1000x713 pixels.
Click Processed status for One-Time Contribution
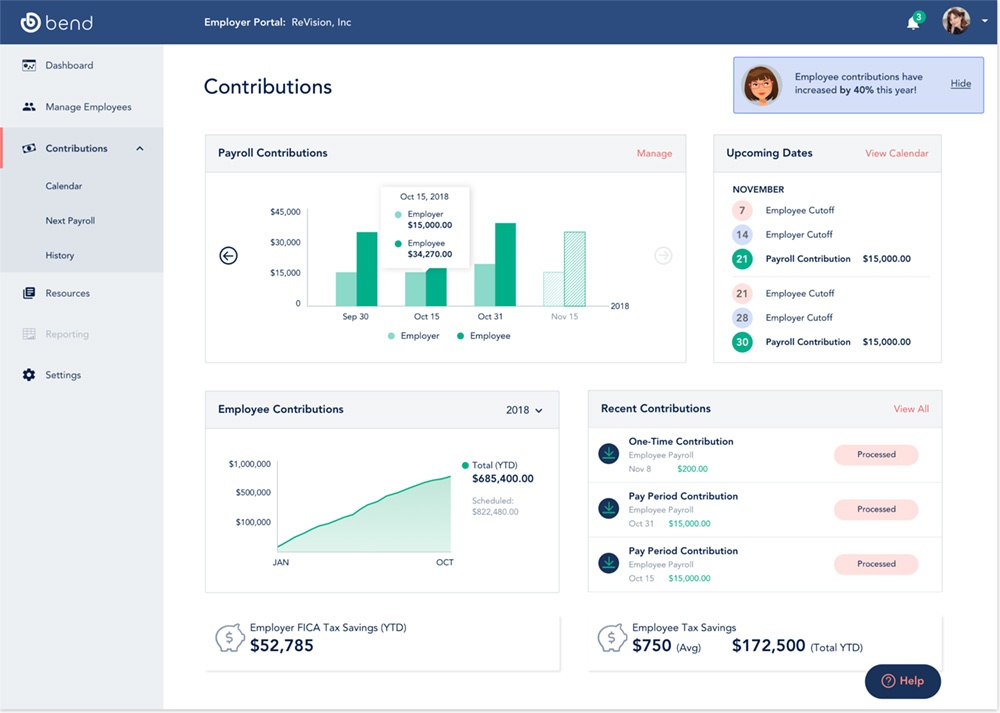point(876,455)
